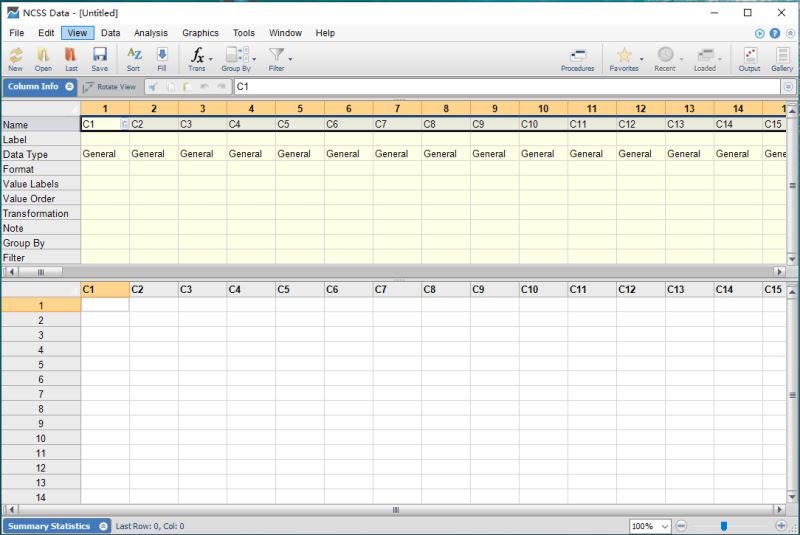Click the Trans fx icon
Screen dimensions: 800x535
[196, 59]
